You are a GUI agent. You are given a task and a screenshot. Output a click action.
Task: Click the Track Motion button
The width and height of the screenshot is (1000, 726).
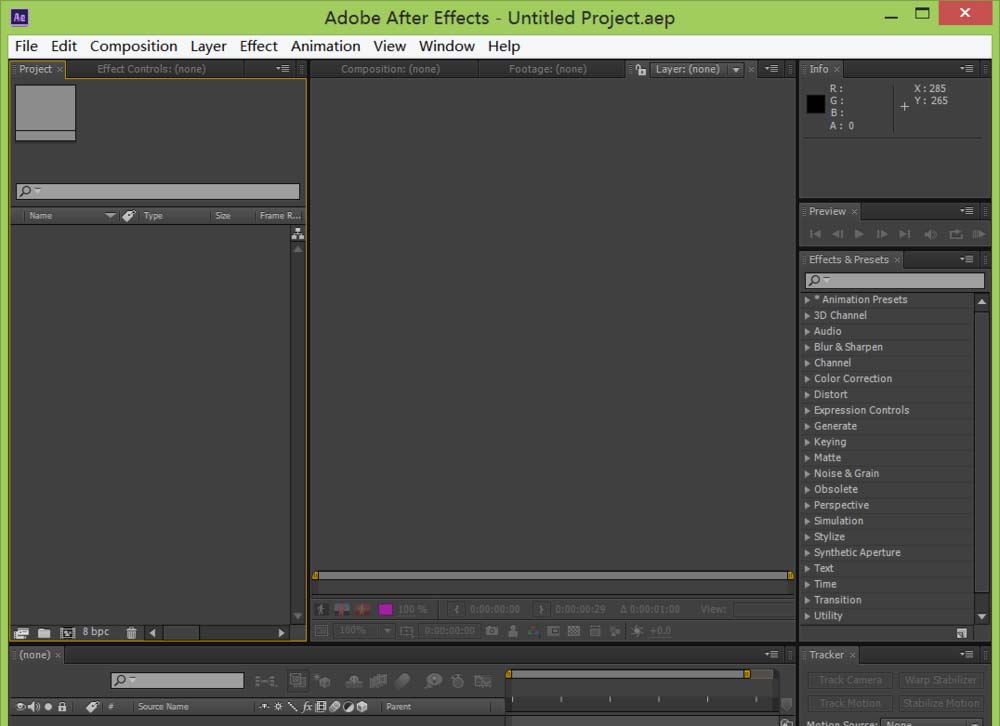[x=850, y=703]
